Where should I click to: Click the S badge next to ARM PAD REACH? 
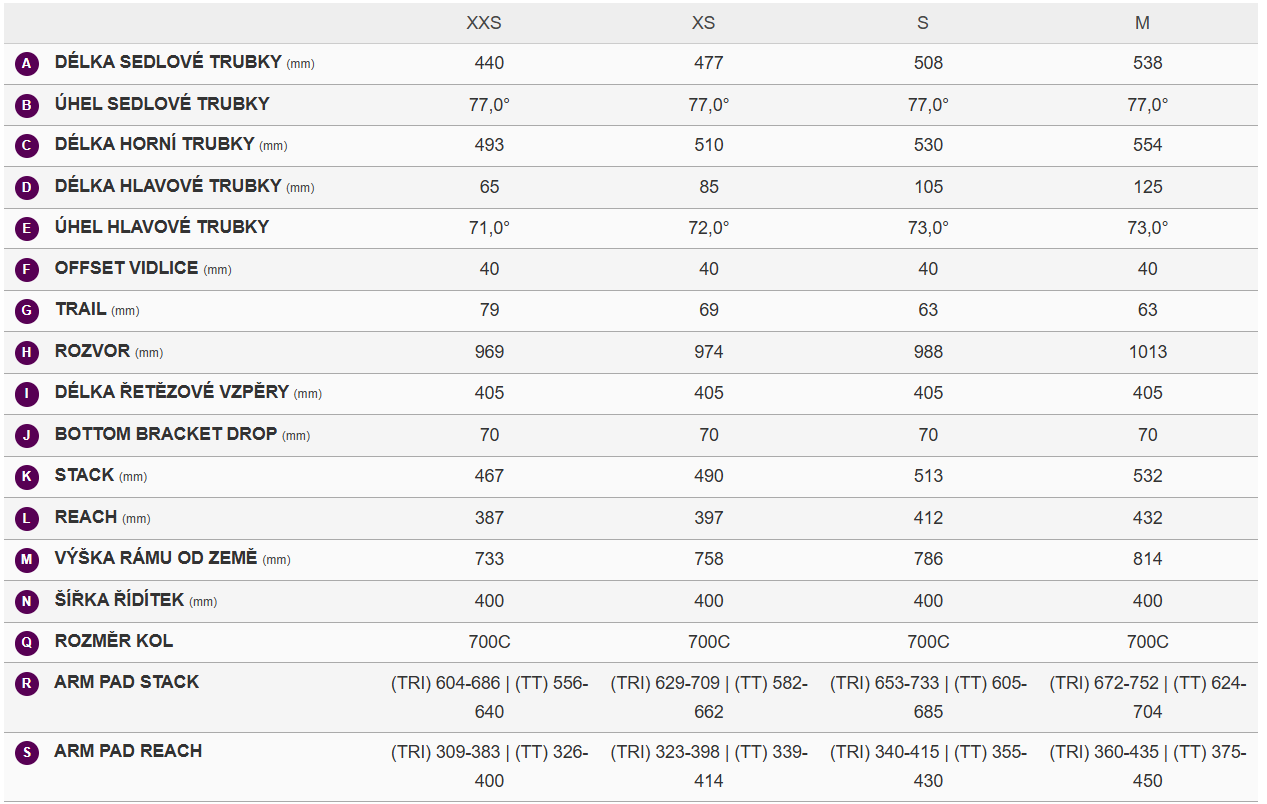(28, 753)
